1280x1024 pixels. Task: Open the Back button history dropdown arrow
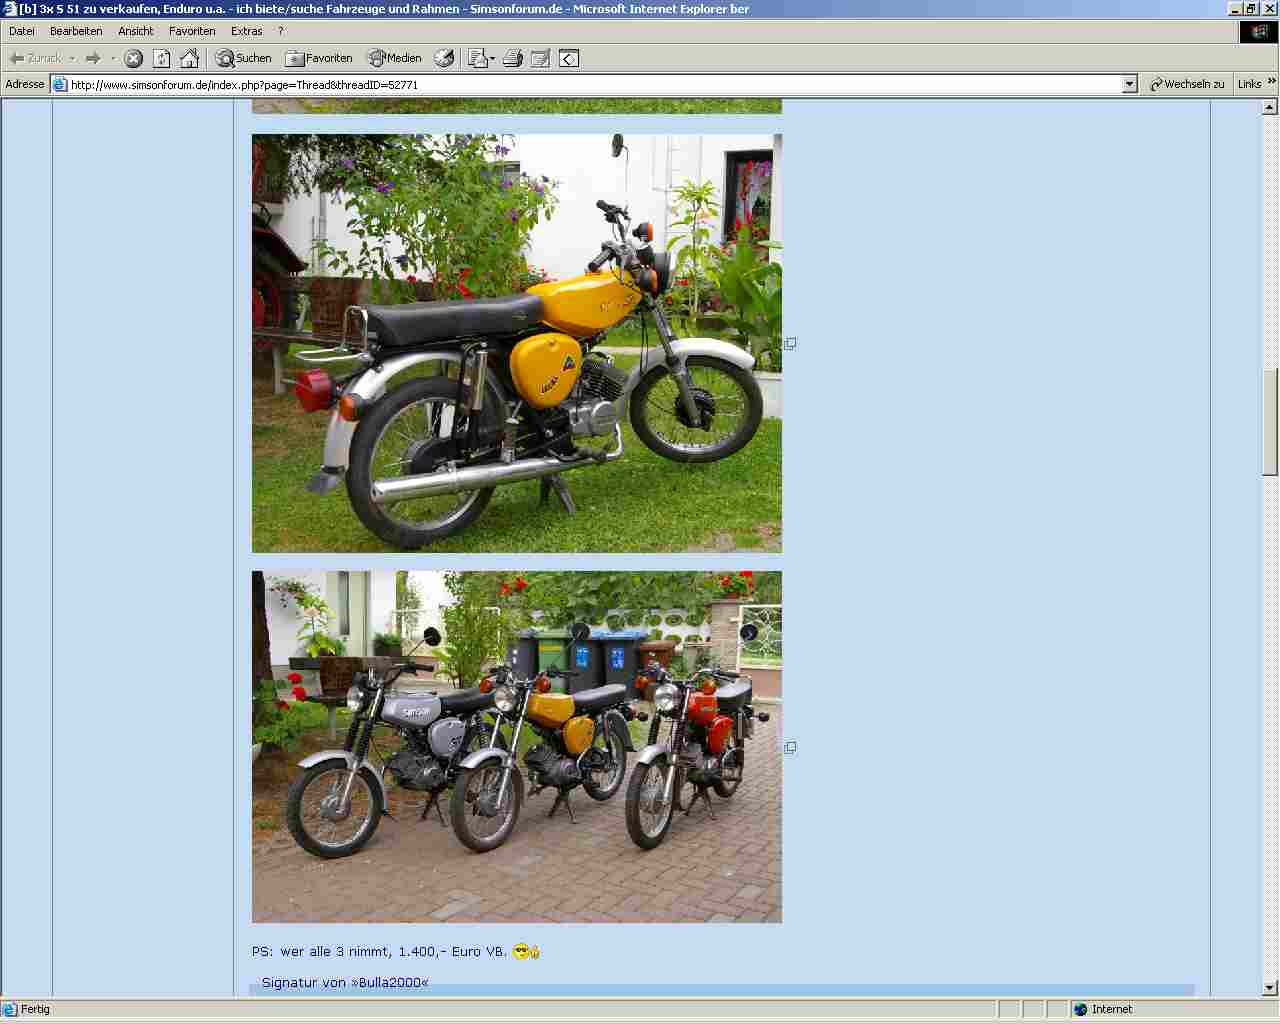click(x=72, y=59)
